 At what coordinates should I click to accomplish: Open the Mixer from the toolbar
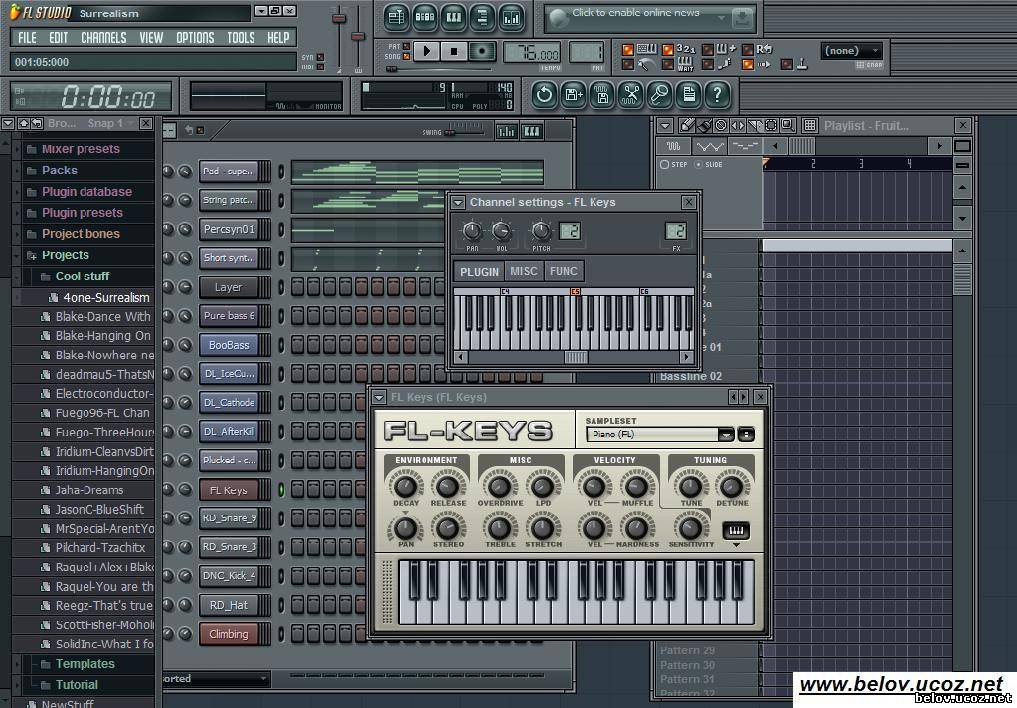[x=511, y=18]
